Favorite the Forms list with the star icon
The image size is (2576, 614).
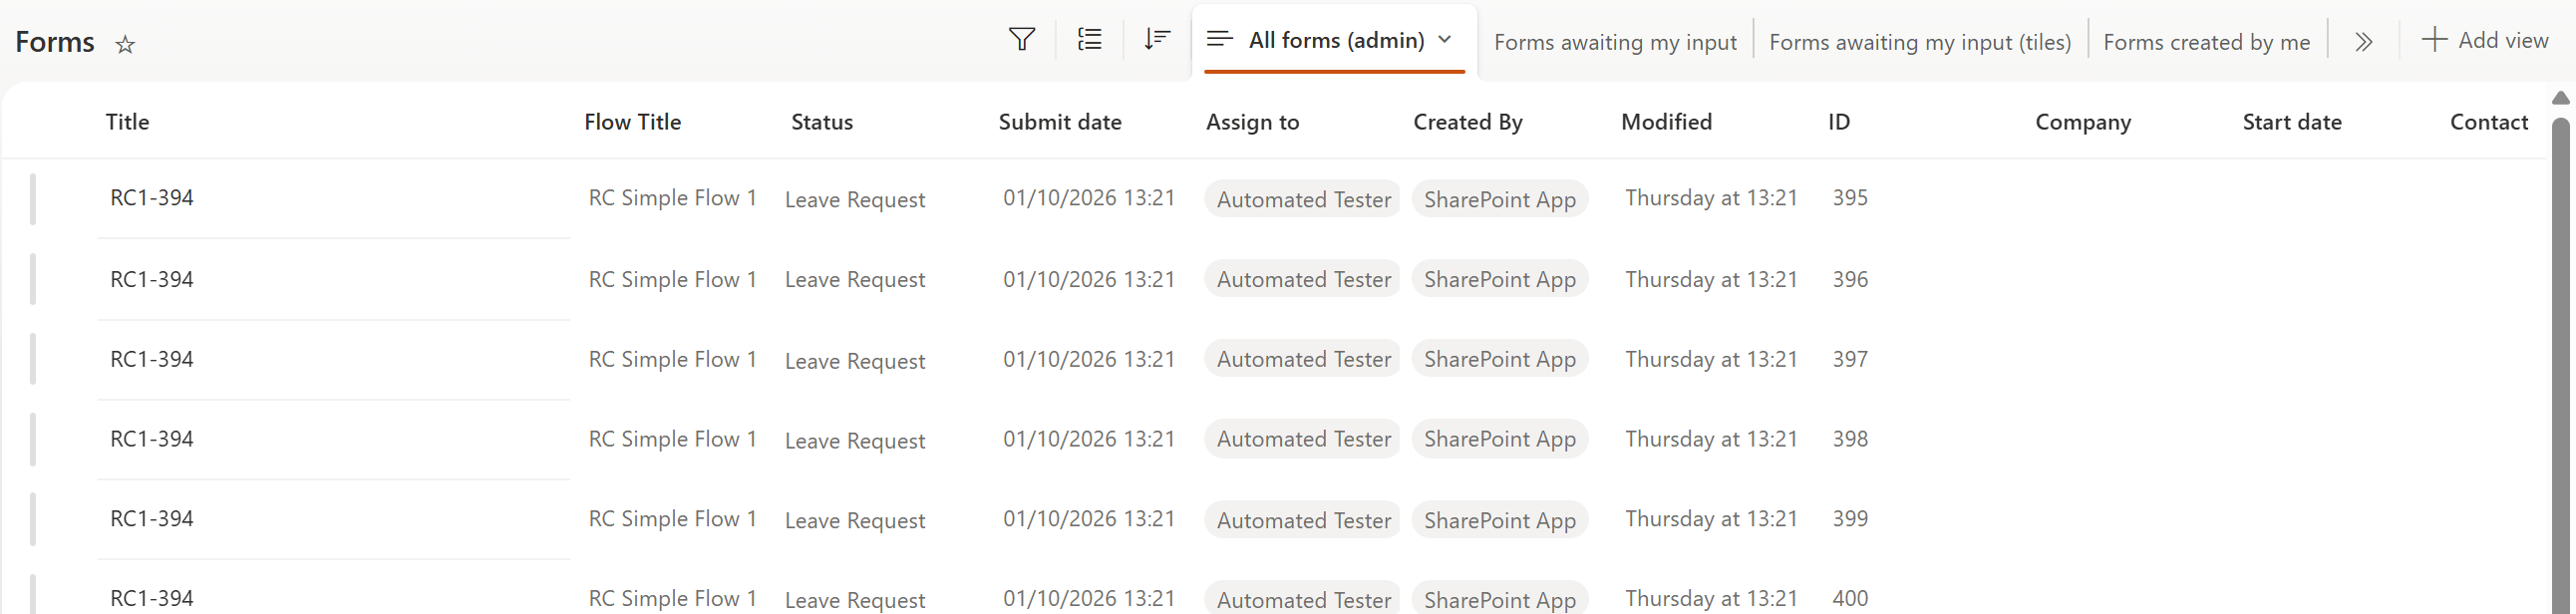[x=125, y=44]
